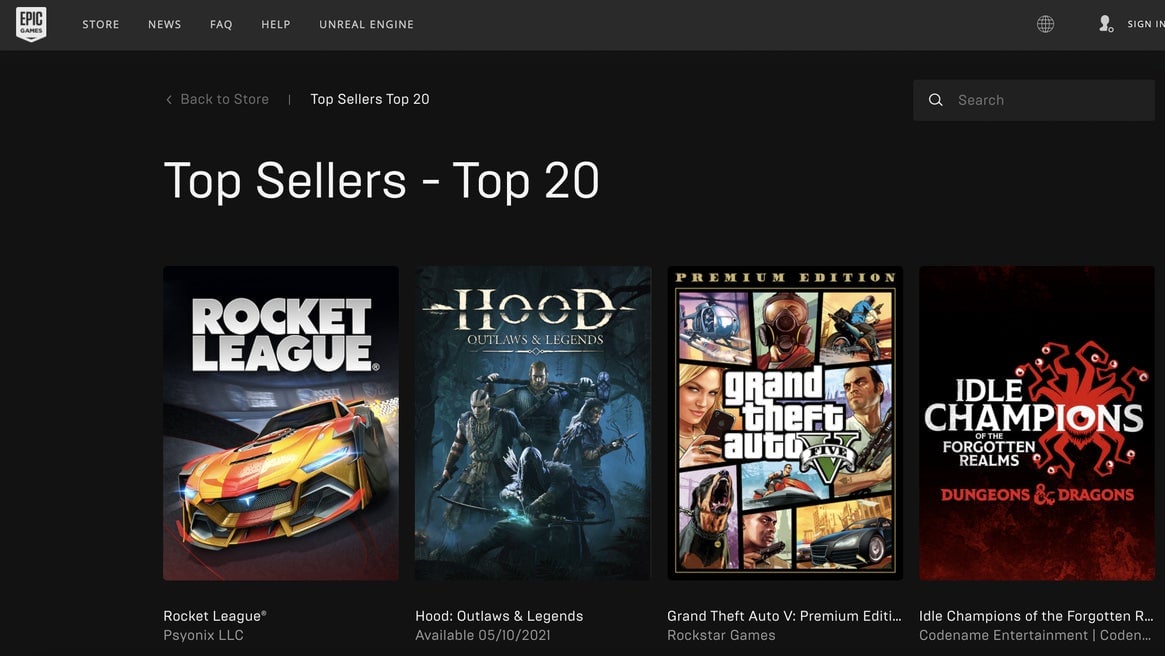Open the language selection globe icon
This screenshot has height=656, width=1165.
pos(1045,23)
